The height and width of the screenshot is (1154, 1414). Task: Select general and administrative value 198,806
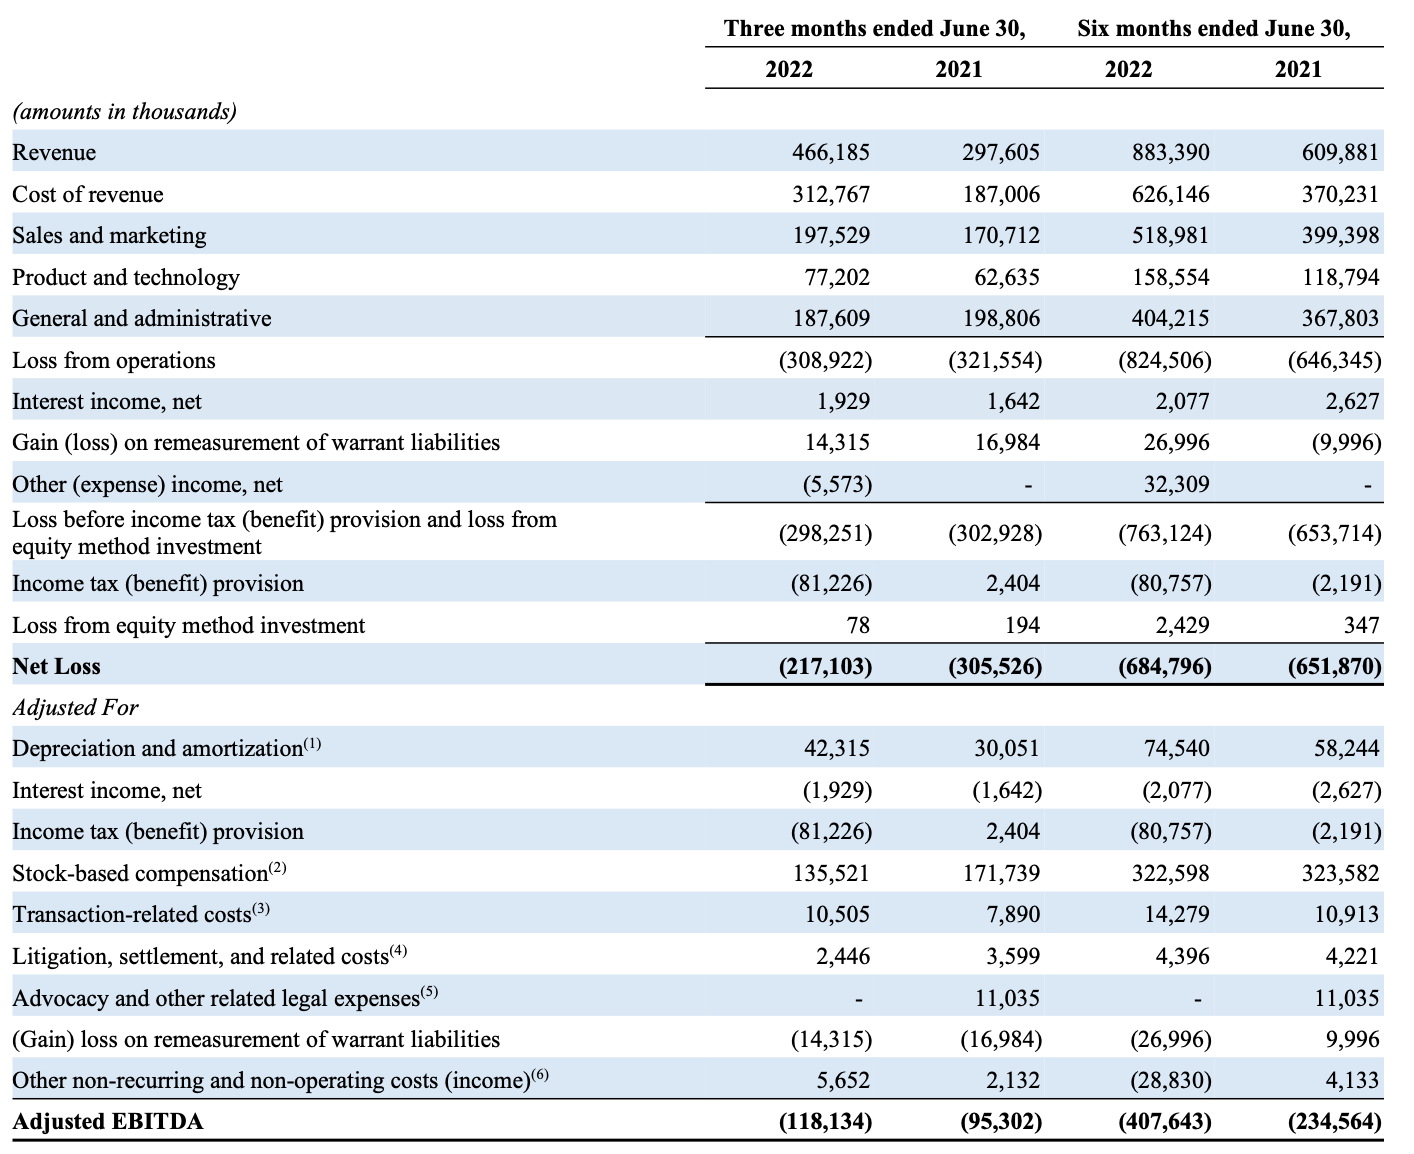point(1001,318)
